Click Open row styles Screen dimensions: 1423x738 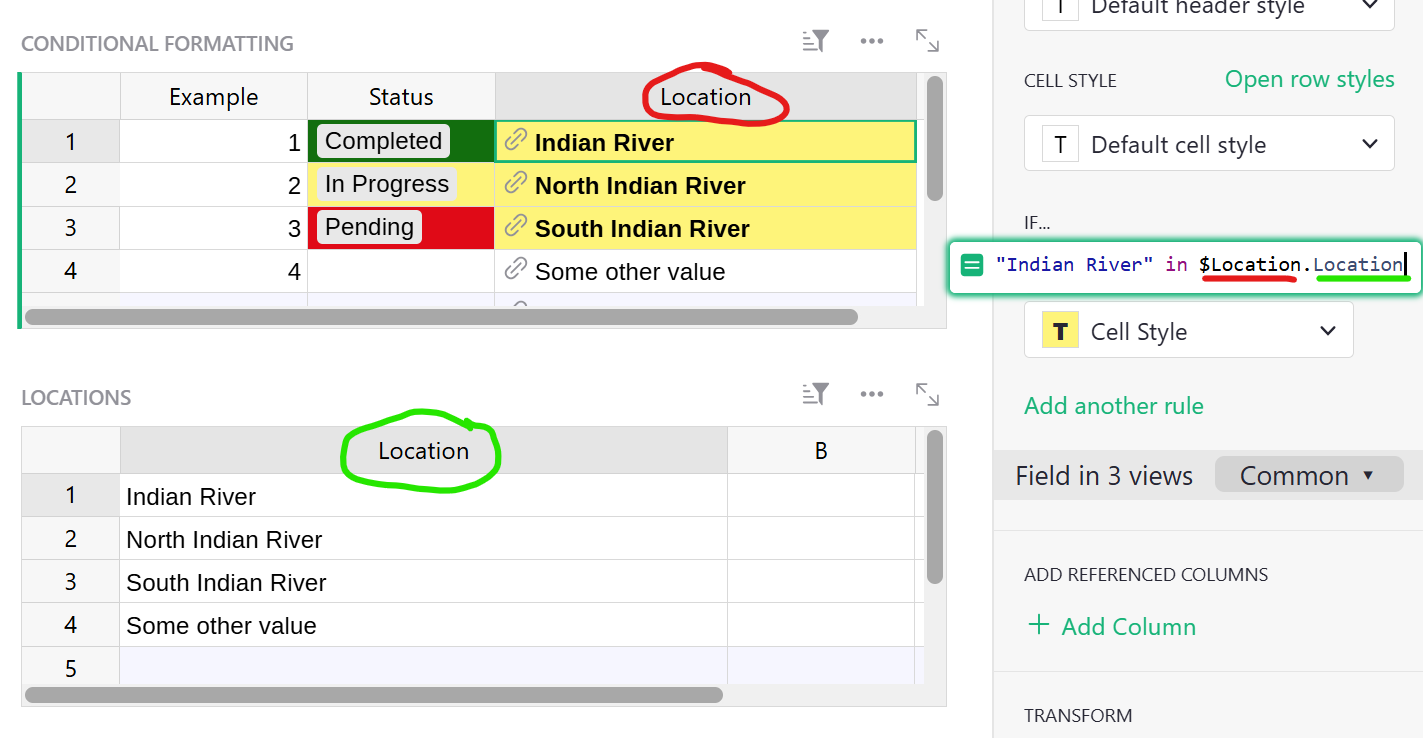tap(1309, 79)
